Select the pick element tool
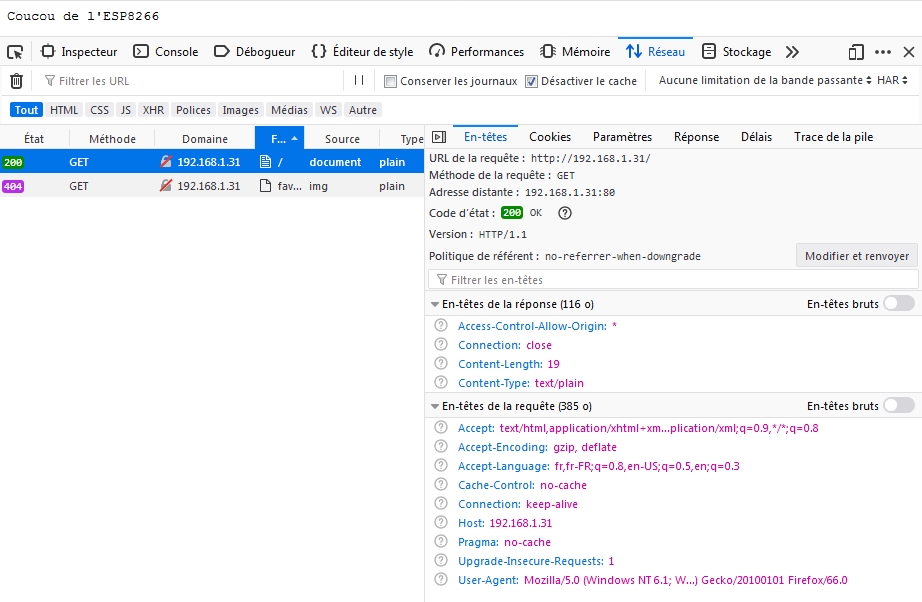Viewport: 922px width, 602px height. [14, 51]
